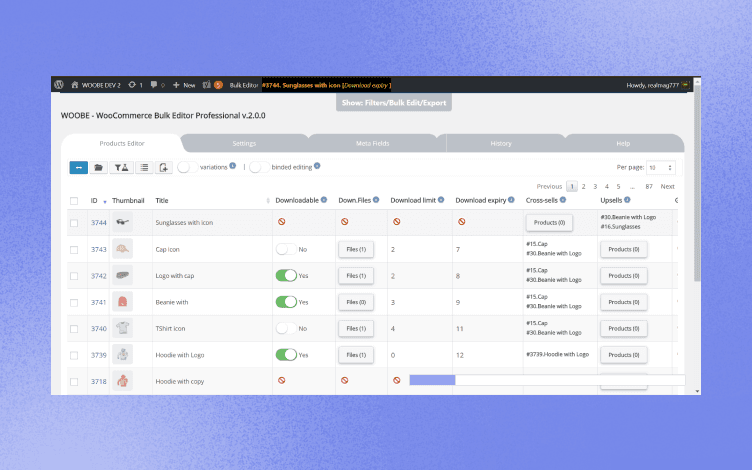Sort by the ID column arrow
The height and width of the screenshot is (470, 752).
[105, 202]
